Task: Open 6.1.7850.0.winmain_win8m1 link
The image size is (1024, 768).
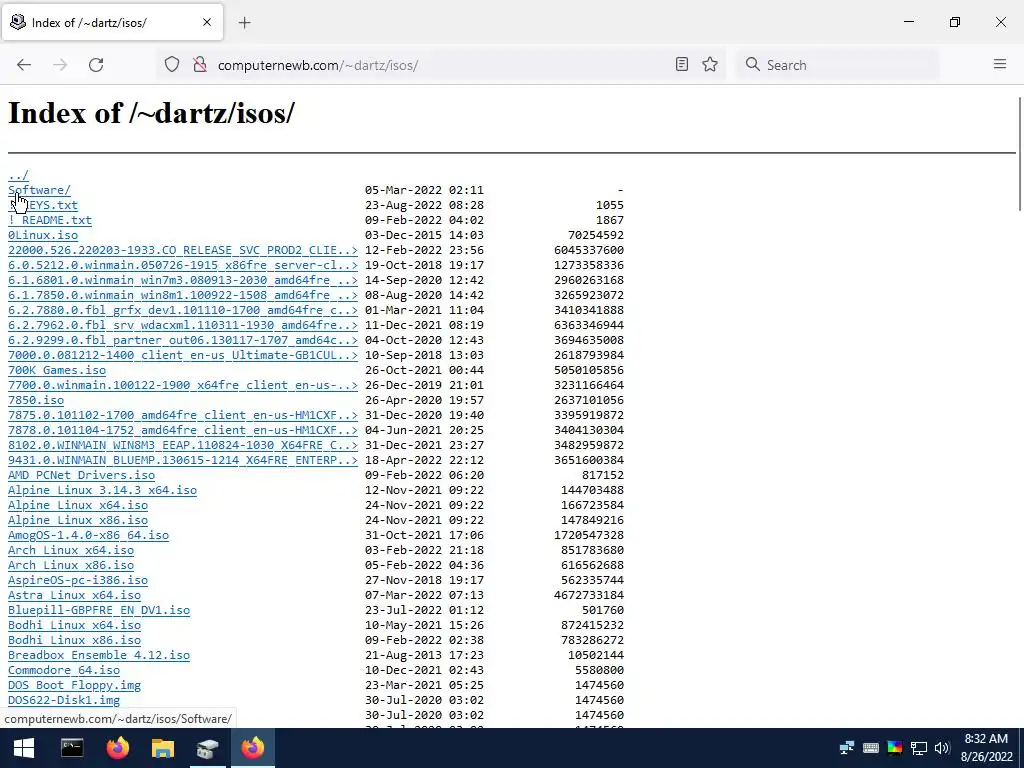Action: click(x=183, y=295)
